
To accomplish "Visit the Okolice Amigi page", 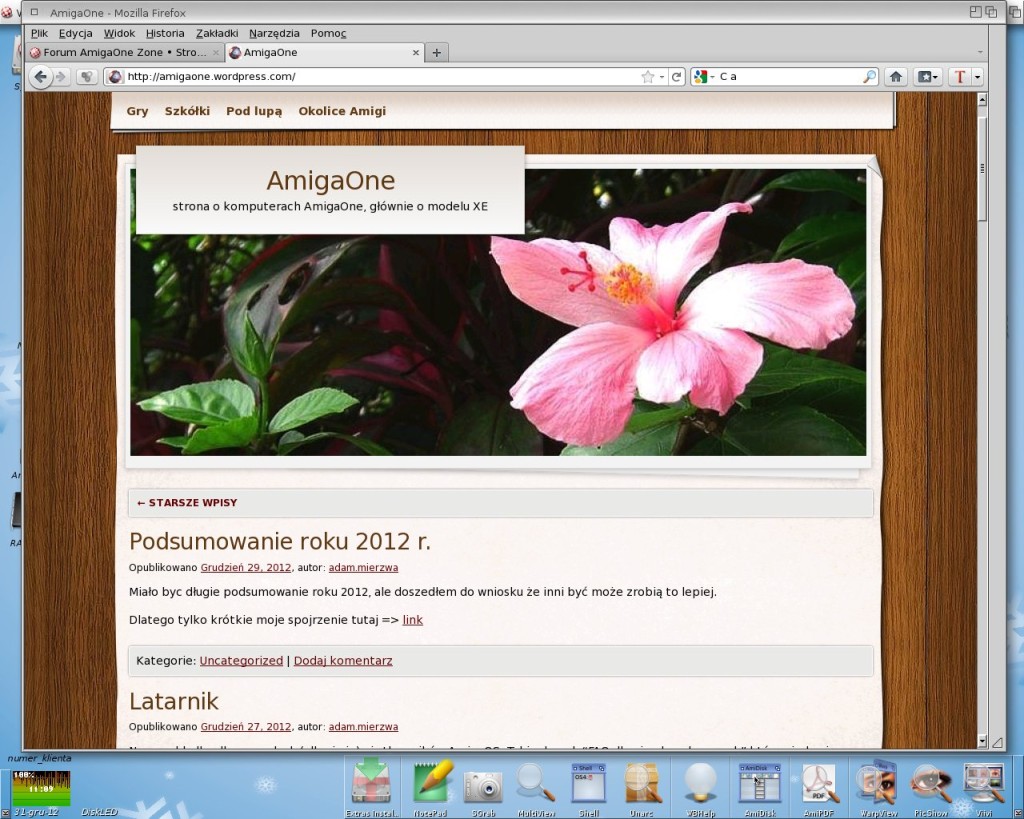I will (342, 111).
